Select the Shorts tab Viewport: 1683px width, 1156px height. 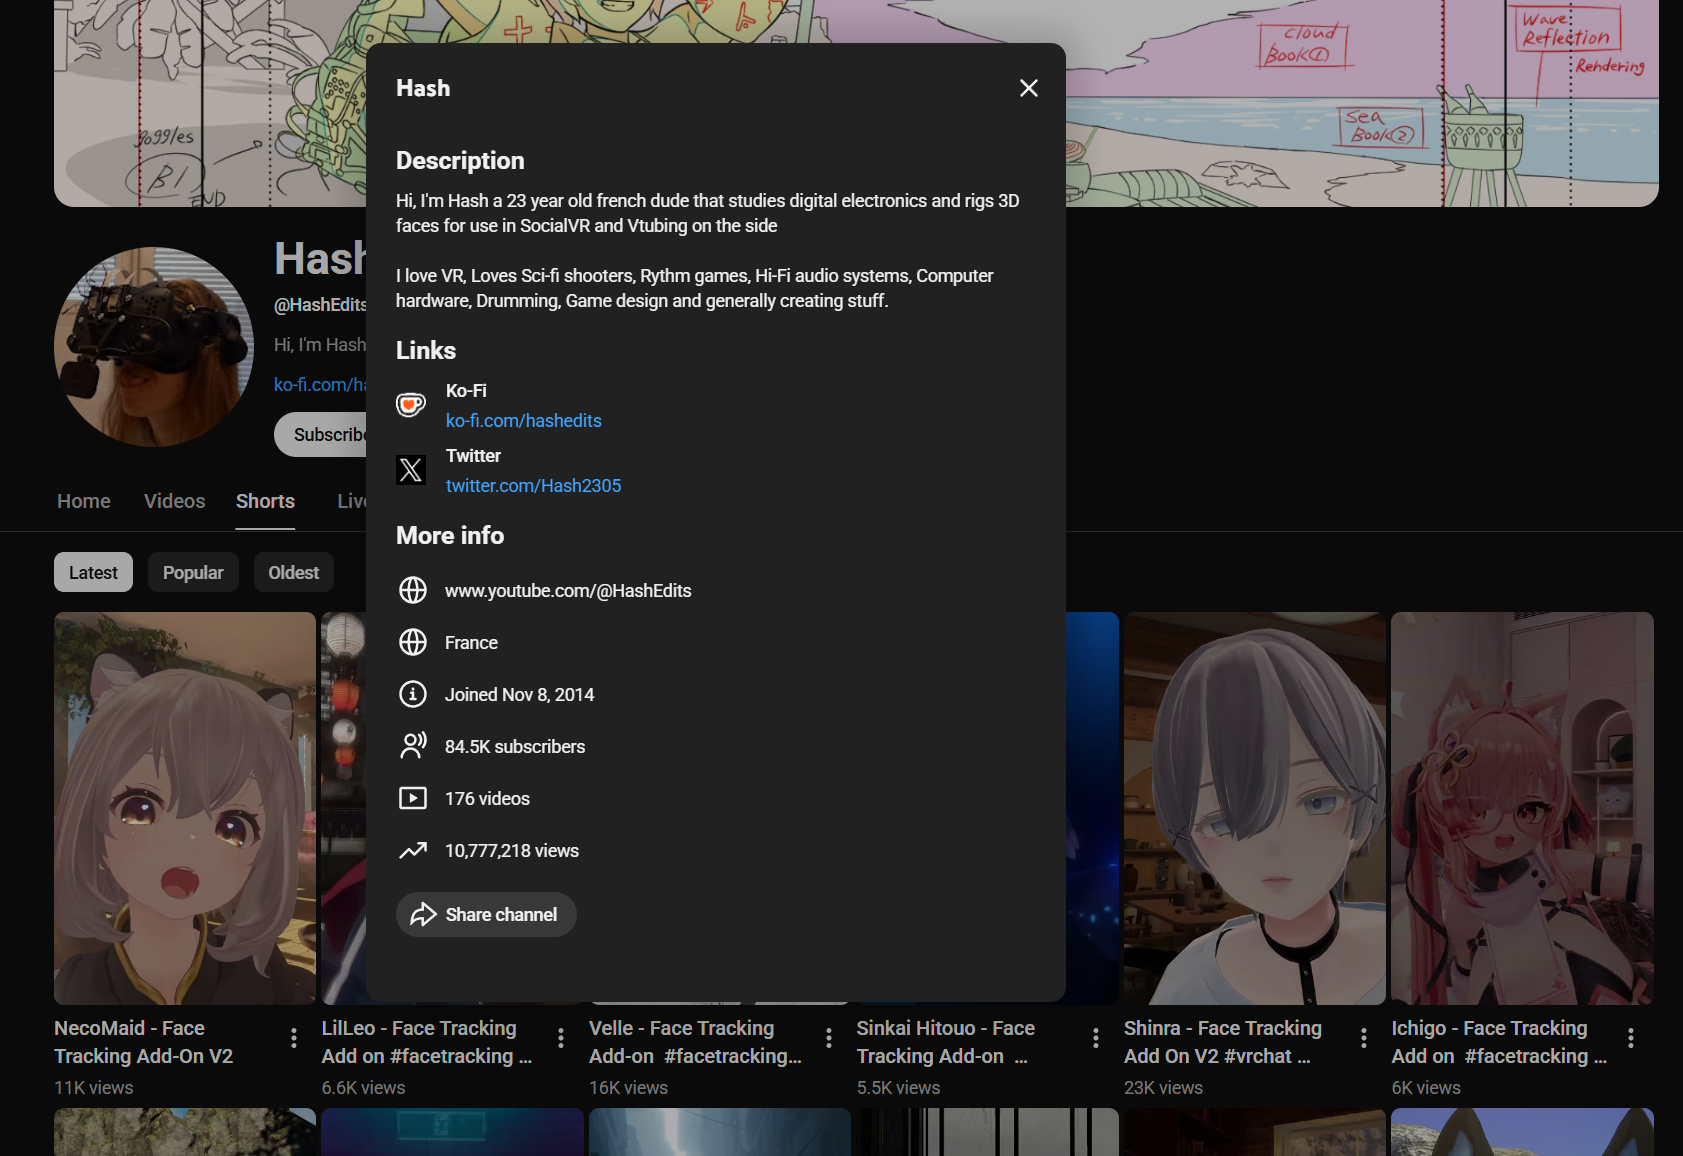point(265,501)
